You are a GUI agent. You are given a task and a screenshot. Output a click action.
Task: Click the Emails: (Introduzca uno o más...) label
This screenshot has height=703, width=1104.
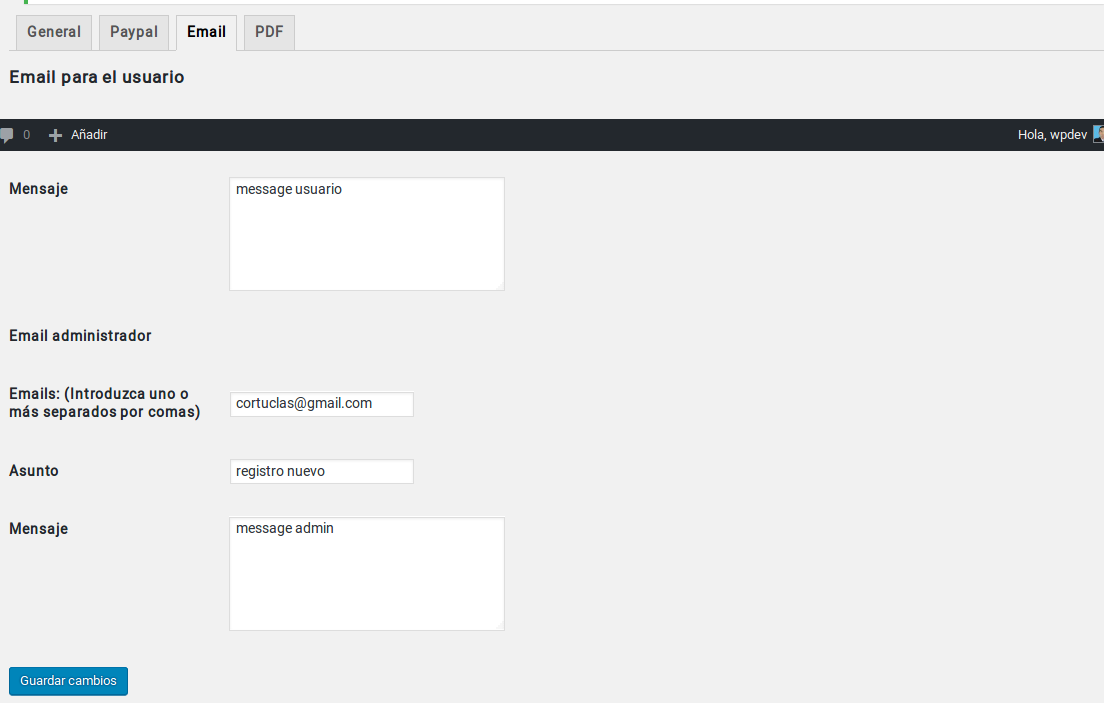pyautogui.click(x=105, y=403)
